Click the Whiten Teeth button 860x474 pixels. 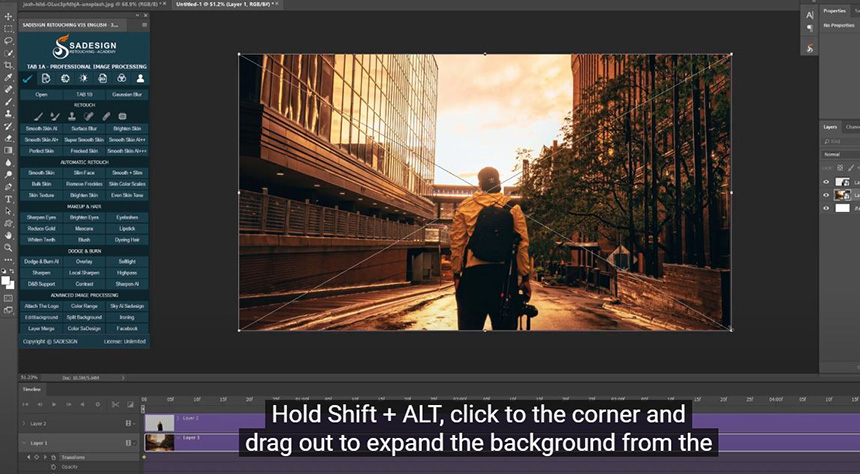41,240
